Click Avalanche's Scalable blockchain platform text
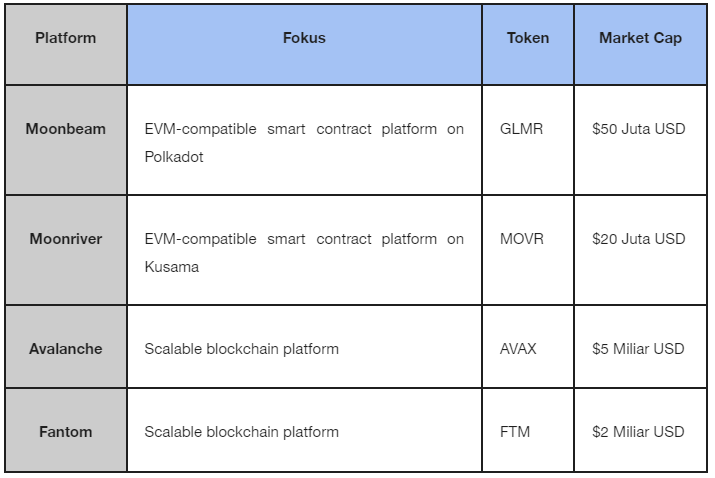Image resolution: width=715 pixels, height=478 pixels. pos(242,349)
